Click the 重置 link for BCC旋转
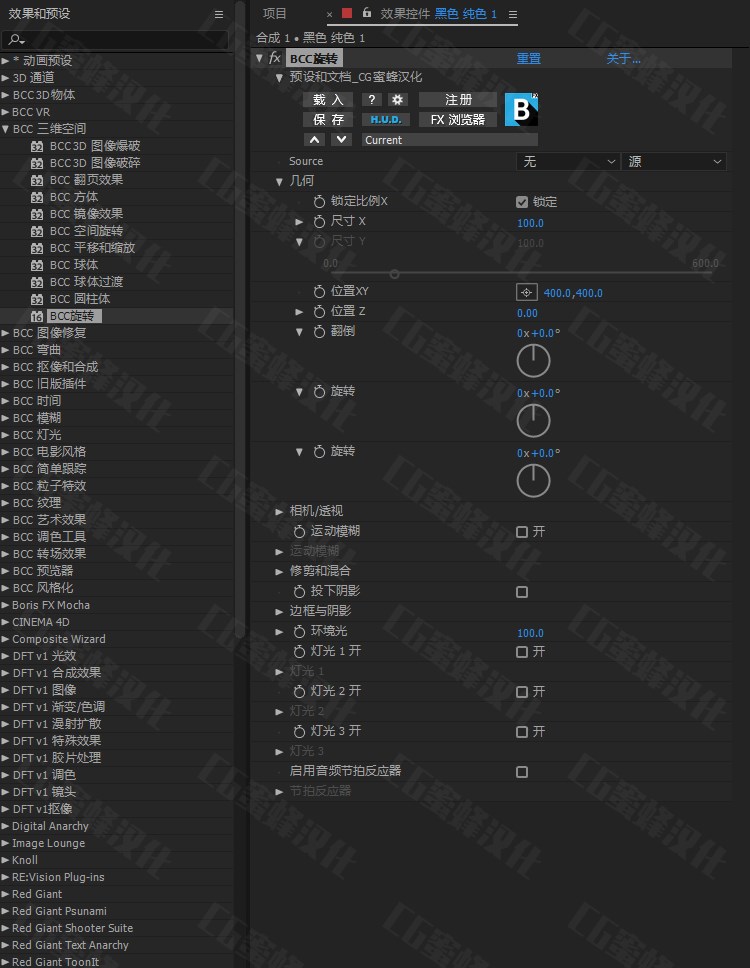750x968 pixels. tap(528, 59)
